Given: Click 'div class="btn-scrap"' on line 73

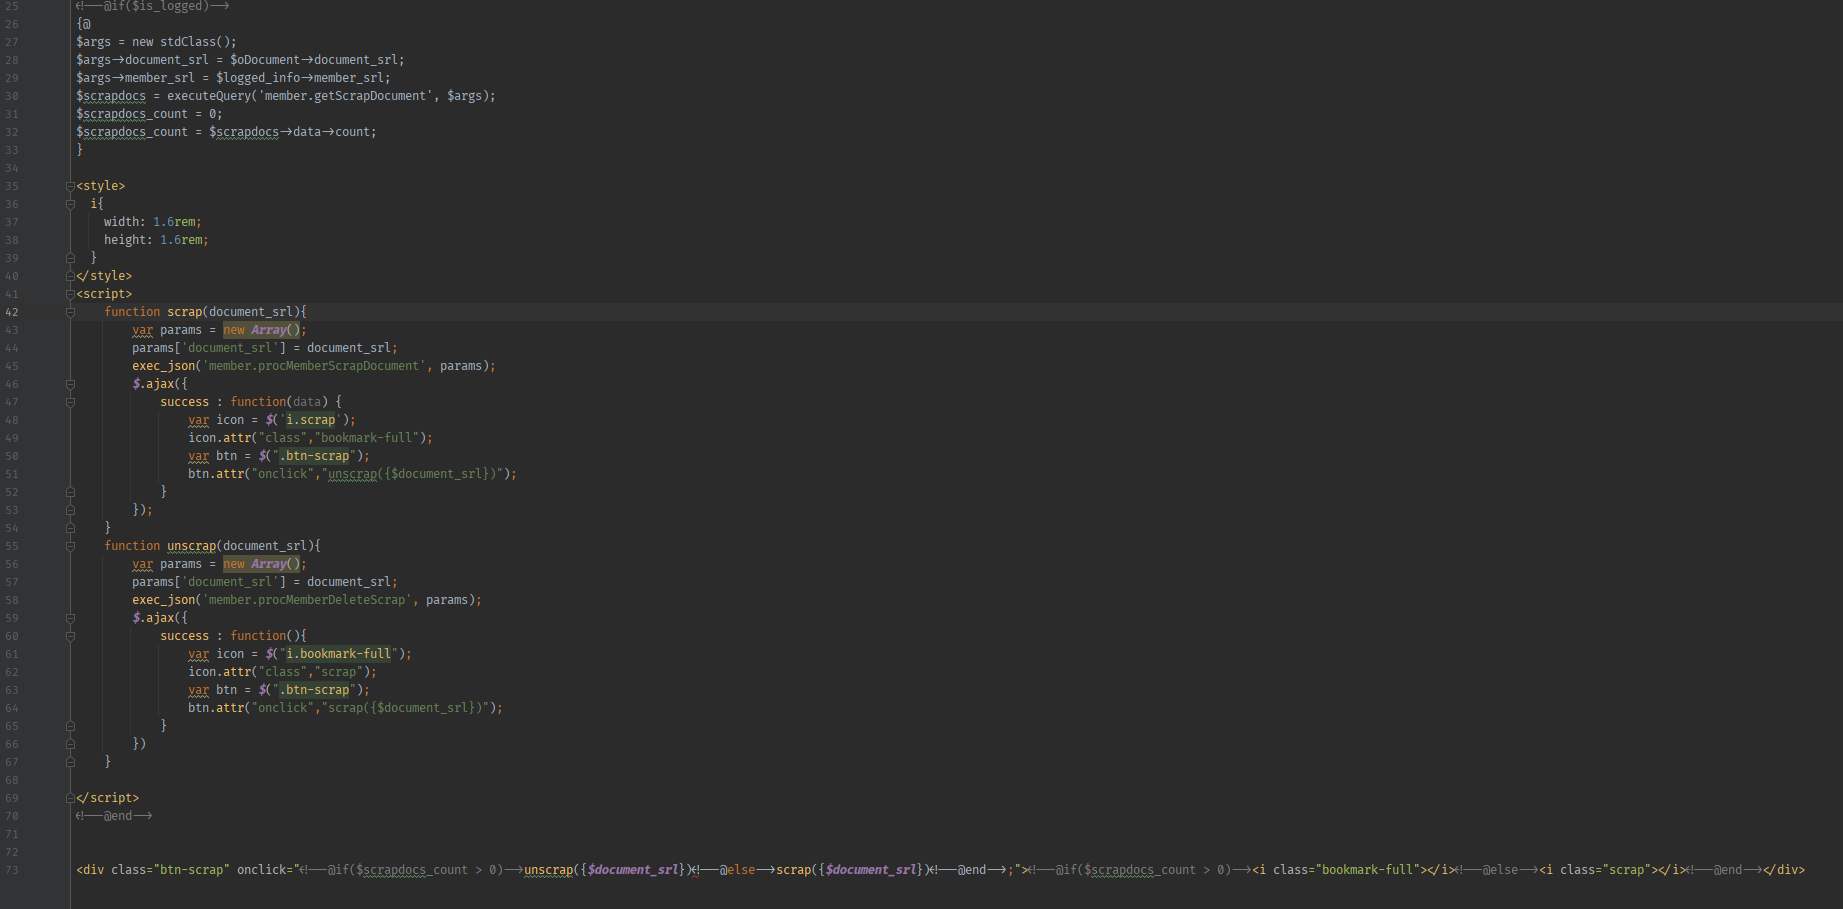Looking at the screenshot, I should (156, 870).
